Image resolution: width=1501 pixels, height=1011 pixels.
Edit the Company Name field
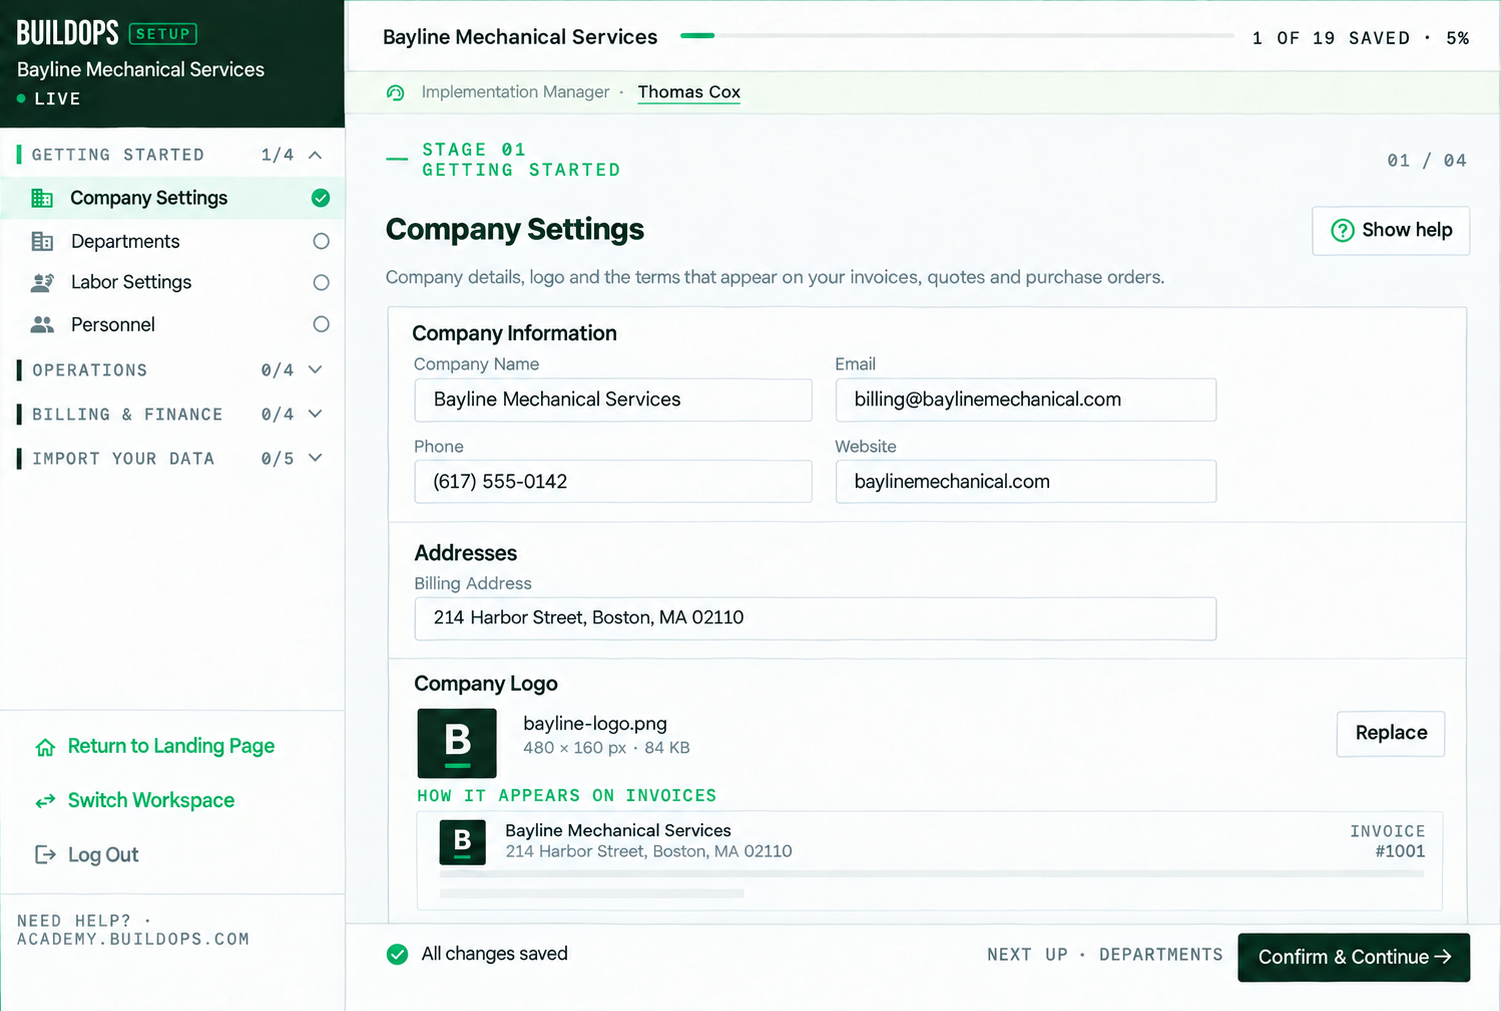[x=613, y=400]
